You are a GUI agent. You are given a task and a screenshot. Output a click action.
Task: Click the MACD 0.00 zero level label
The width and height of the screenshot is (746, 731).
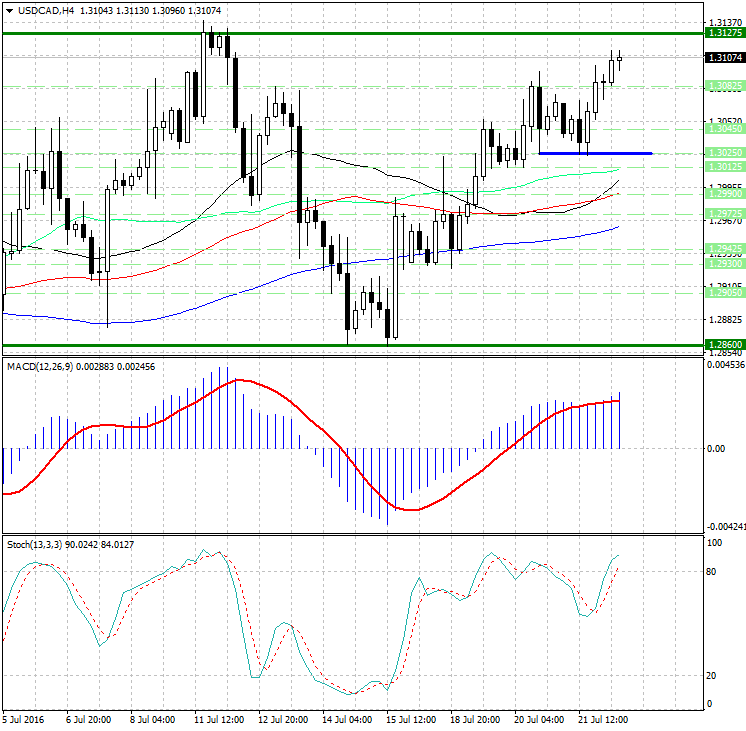click(x=716, y=448)
